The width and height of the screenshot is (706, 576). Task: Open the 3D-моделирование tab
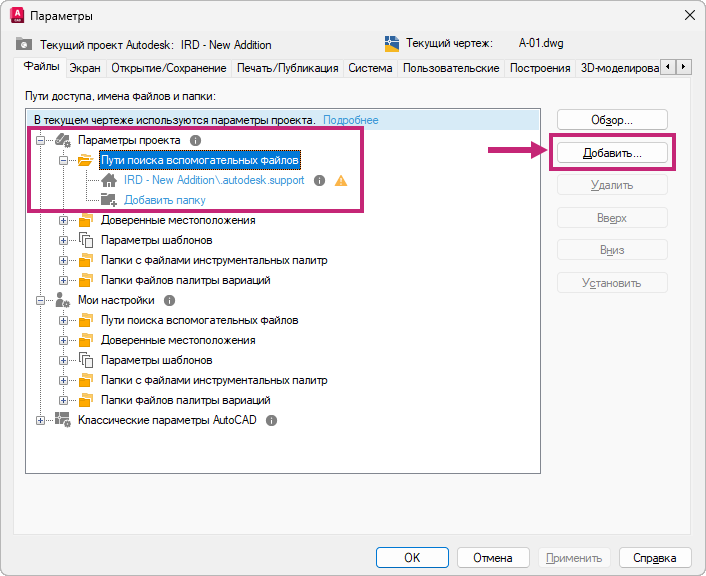(619, 68)
